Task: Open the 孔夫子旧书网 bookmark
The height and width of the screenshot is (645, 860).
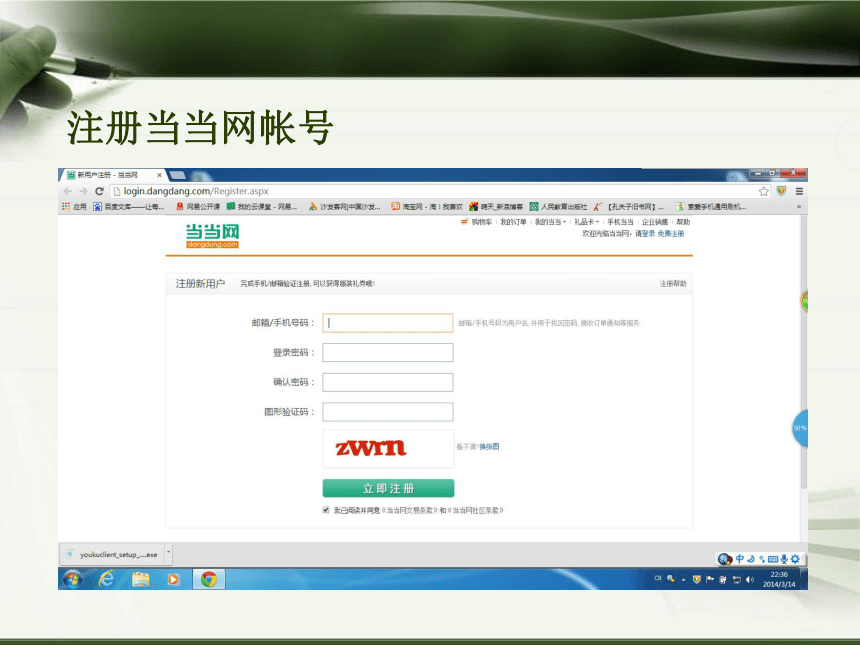Action: (x=629, y=207)
